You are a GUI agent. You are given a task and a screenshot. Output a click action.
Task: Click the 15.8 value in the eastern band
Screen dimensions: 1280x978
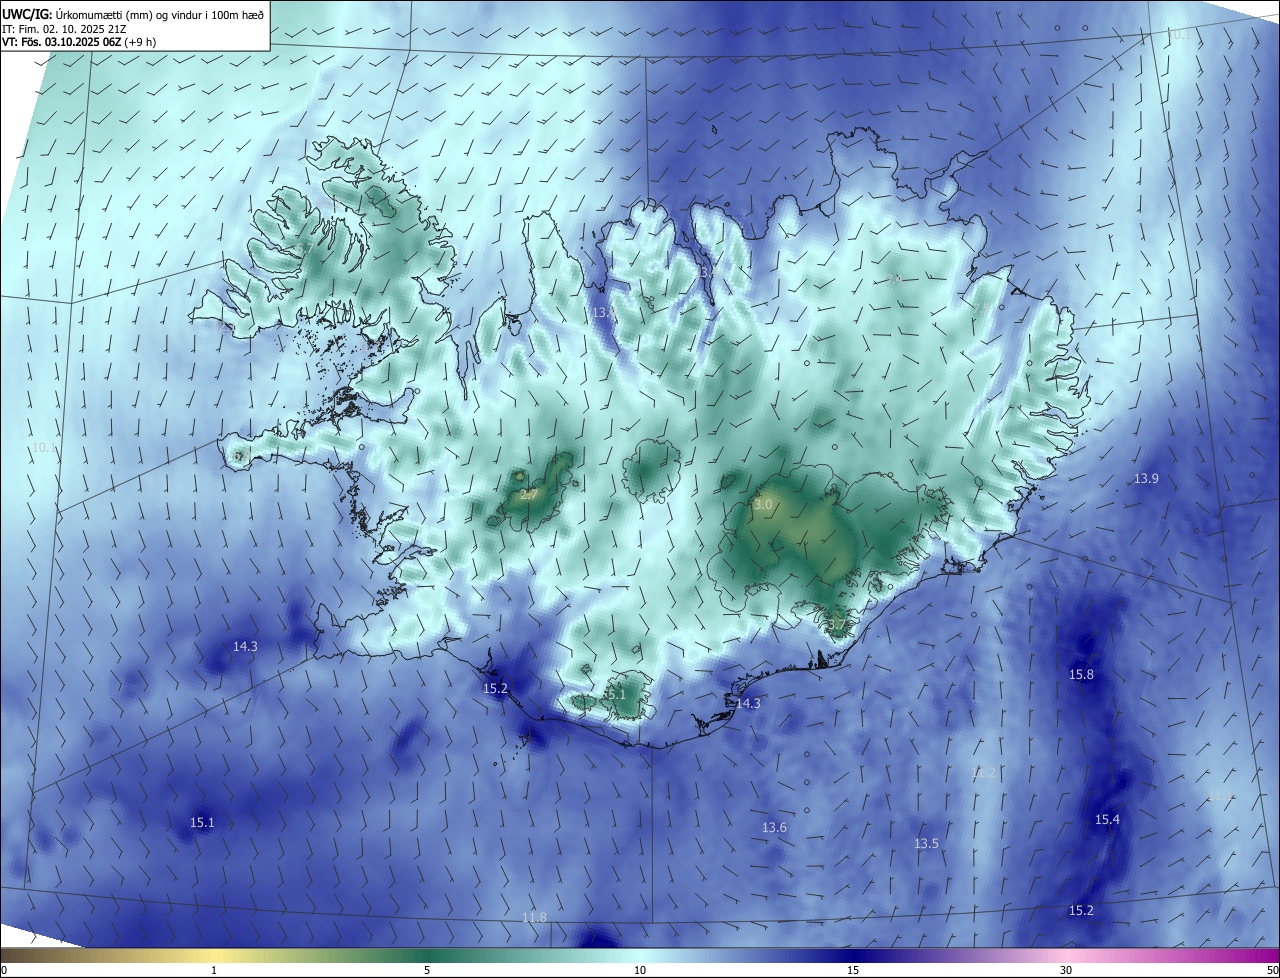tap(1081, 675)
